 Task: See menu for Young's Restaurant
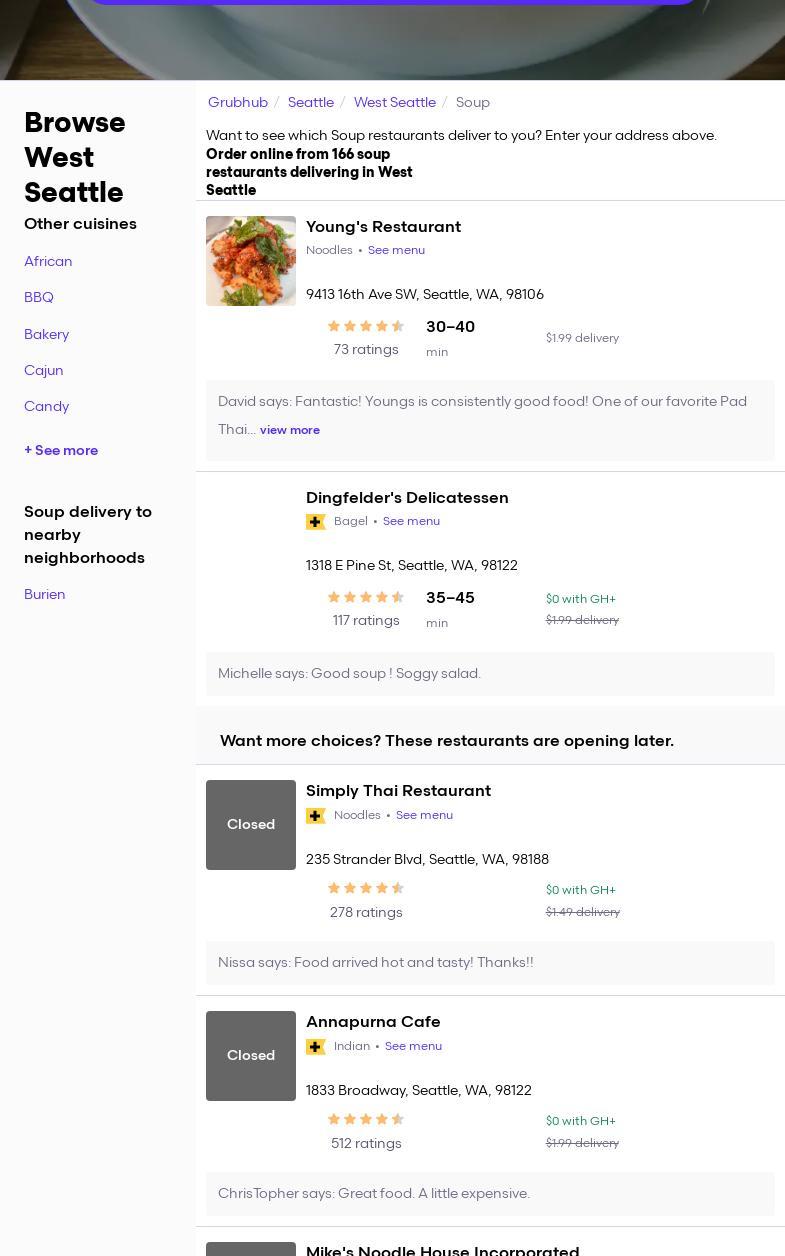[396, 250]
